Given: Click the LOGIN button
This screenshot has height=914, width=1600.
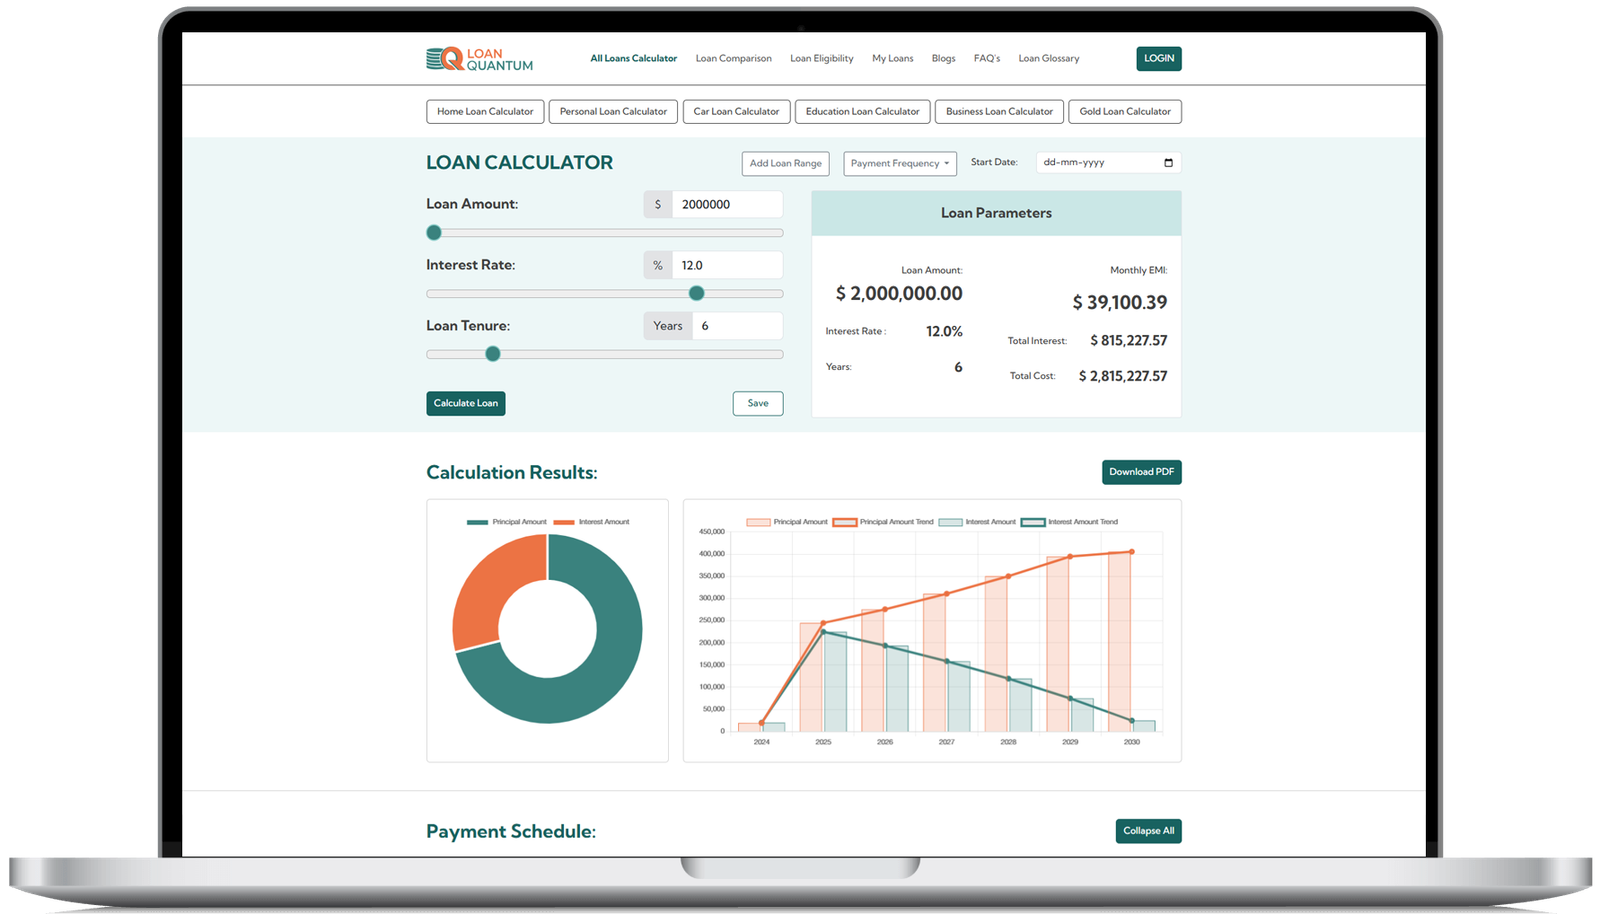Looking at the screenshot, I should click(1158, 59).
